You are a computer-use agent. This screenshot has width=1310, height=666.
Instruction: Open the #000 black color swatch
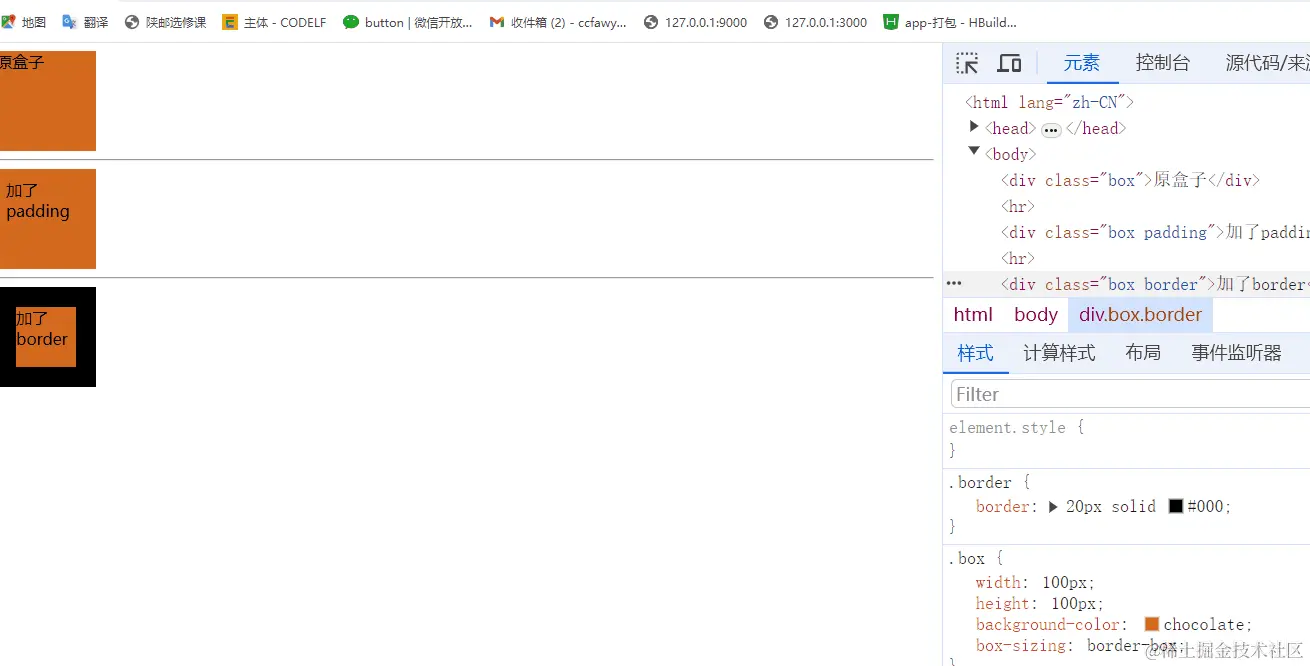1176,507
